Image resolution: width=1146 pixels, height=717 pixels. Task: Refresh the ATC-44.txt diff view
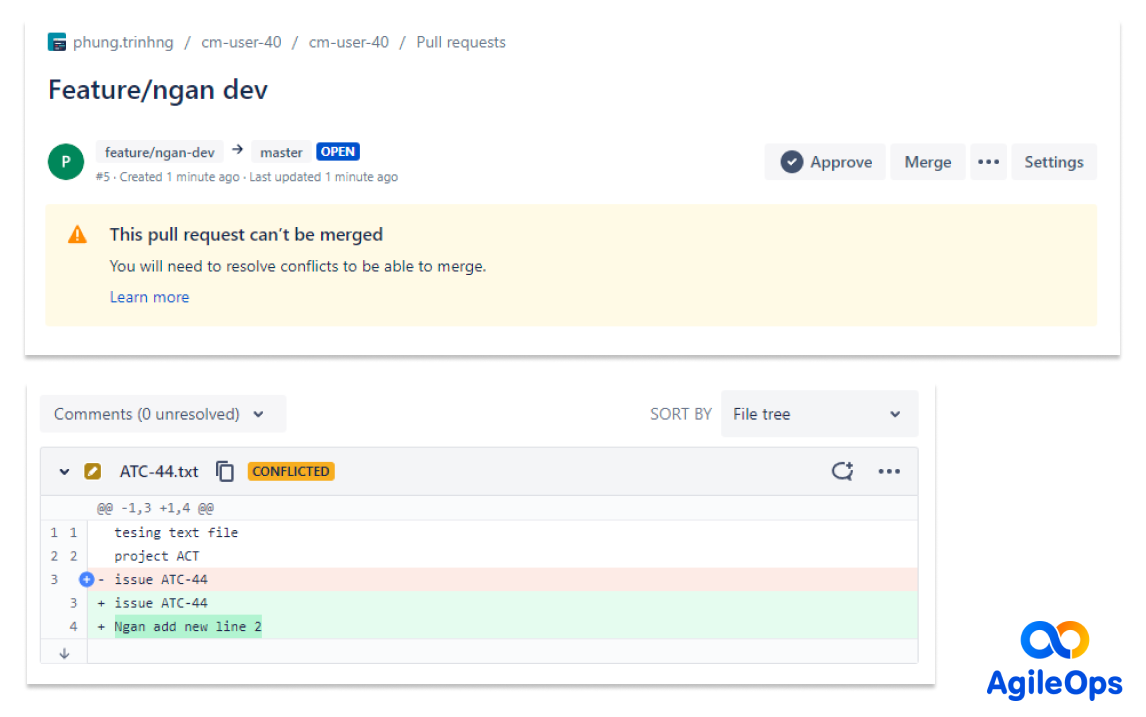coord(843,471)
